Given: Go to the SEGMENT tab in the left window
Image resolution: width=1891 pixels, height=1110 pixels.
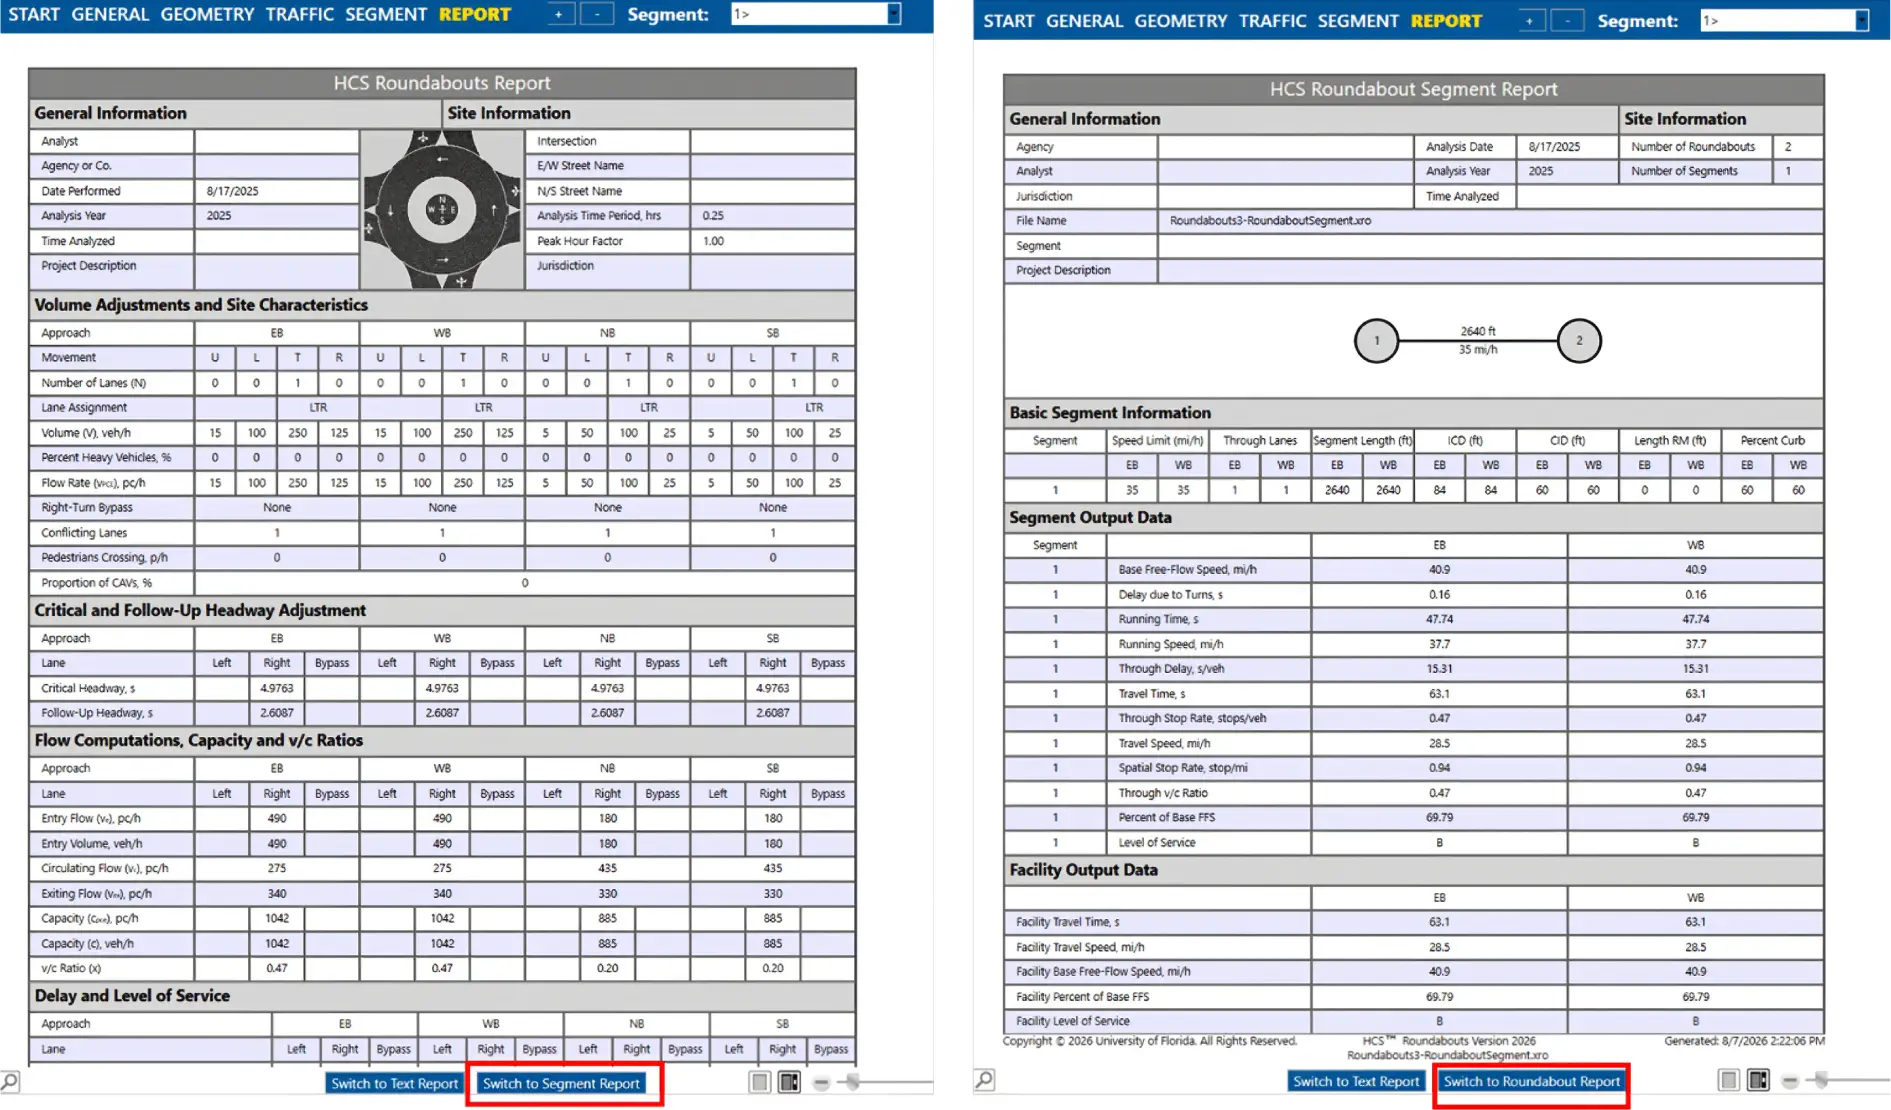Looking at the screenshot, I should click(x=386, y=14).
